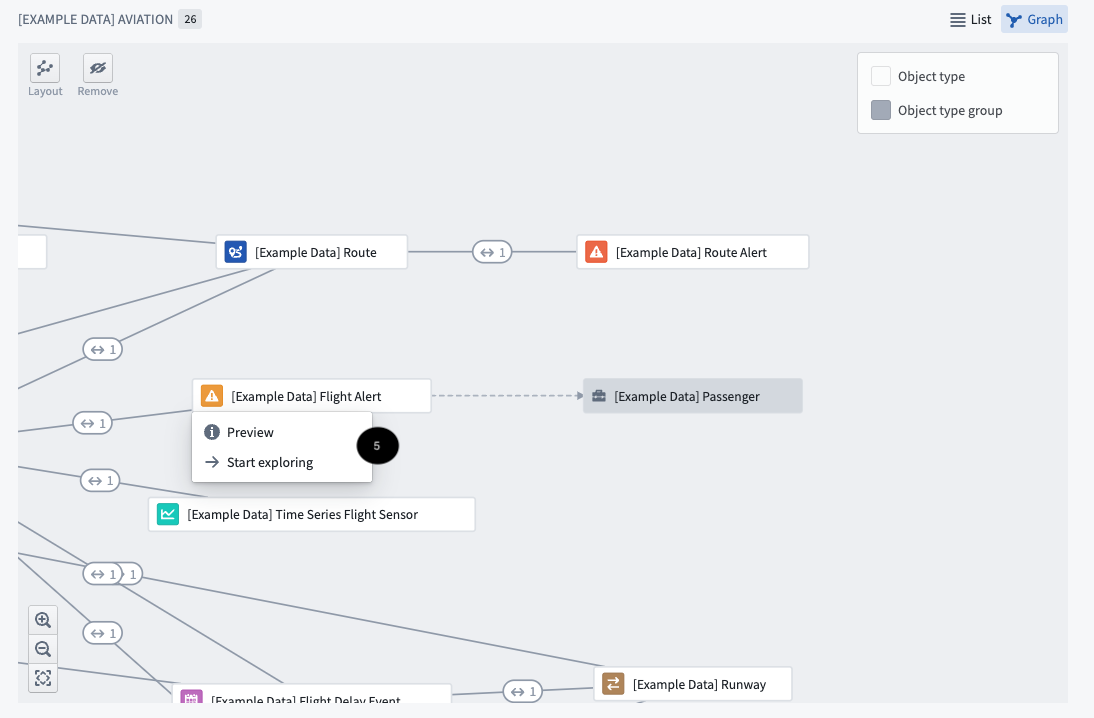Image resolution: width=1094 pixels, height=718 pixels.
Task: Click the Route node's blue icon
Action: [236, 252]
